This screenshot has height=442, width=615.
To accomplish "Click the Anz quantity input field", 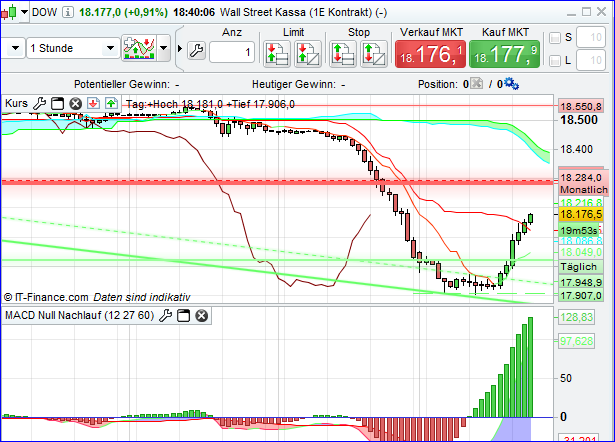I will coord(232,51).
